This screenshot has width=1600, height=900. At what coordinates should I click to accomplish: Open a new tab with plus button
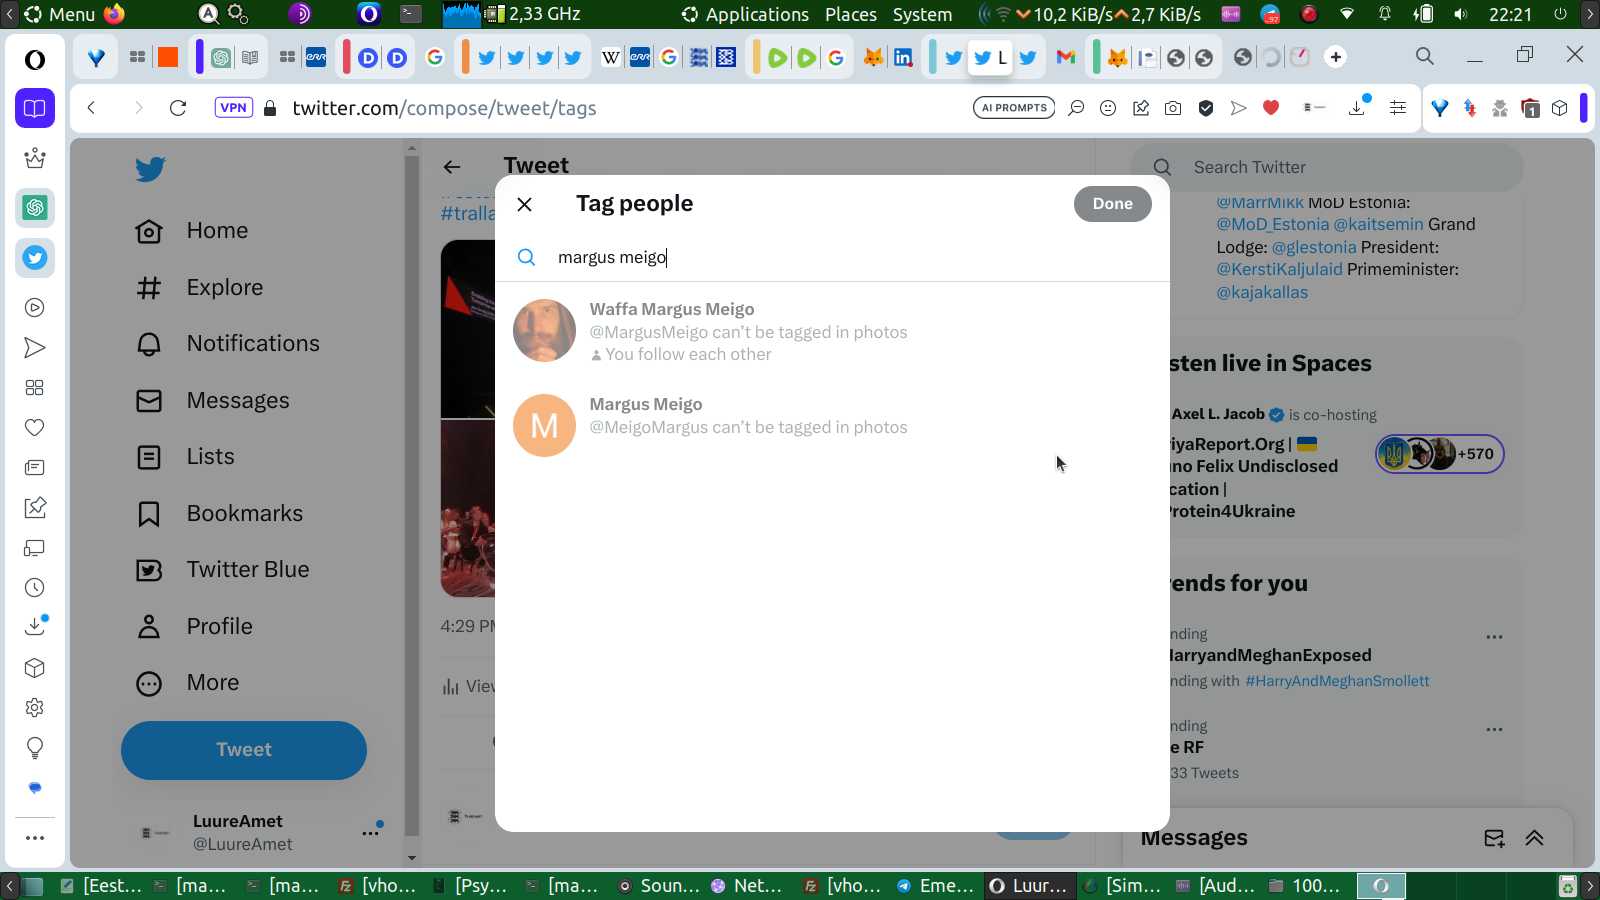(1336, 57)
